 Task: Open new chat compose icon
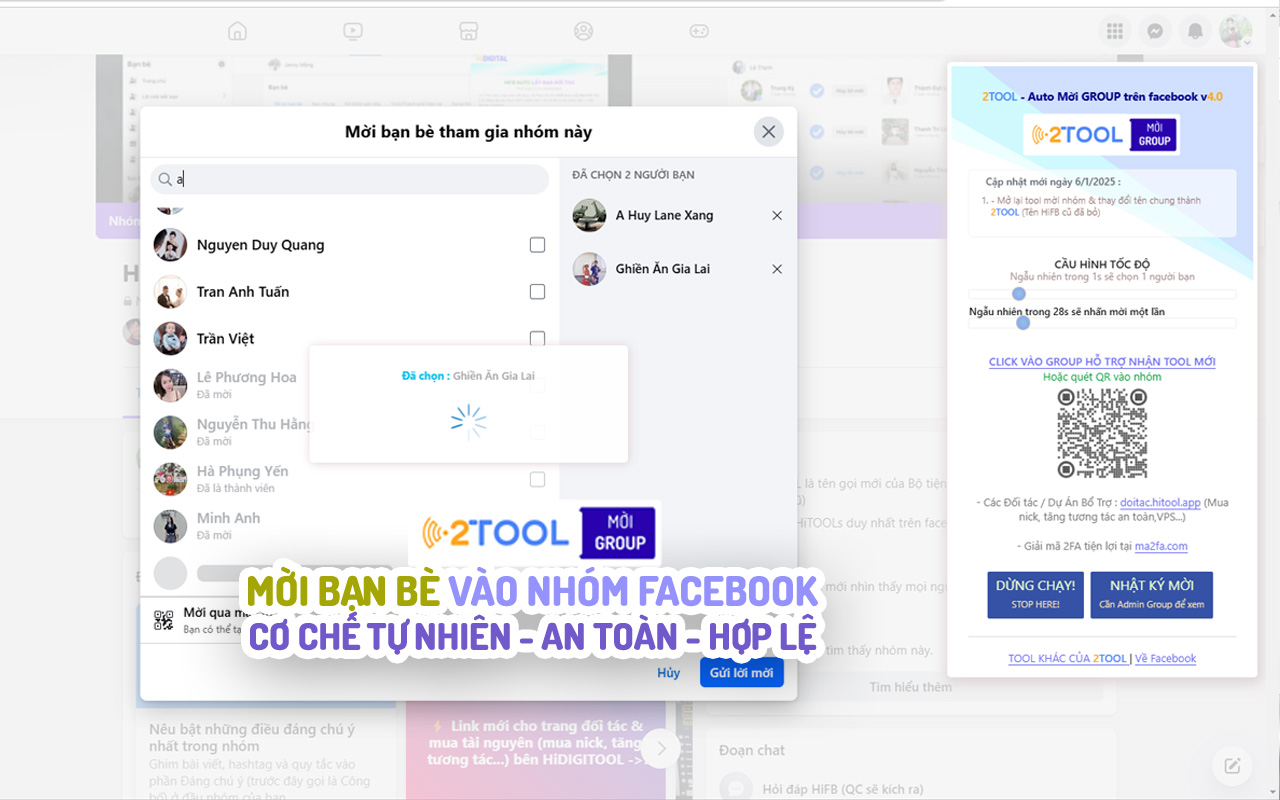coord(1232,765)
